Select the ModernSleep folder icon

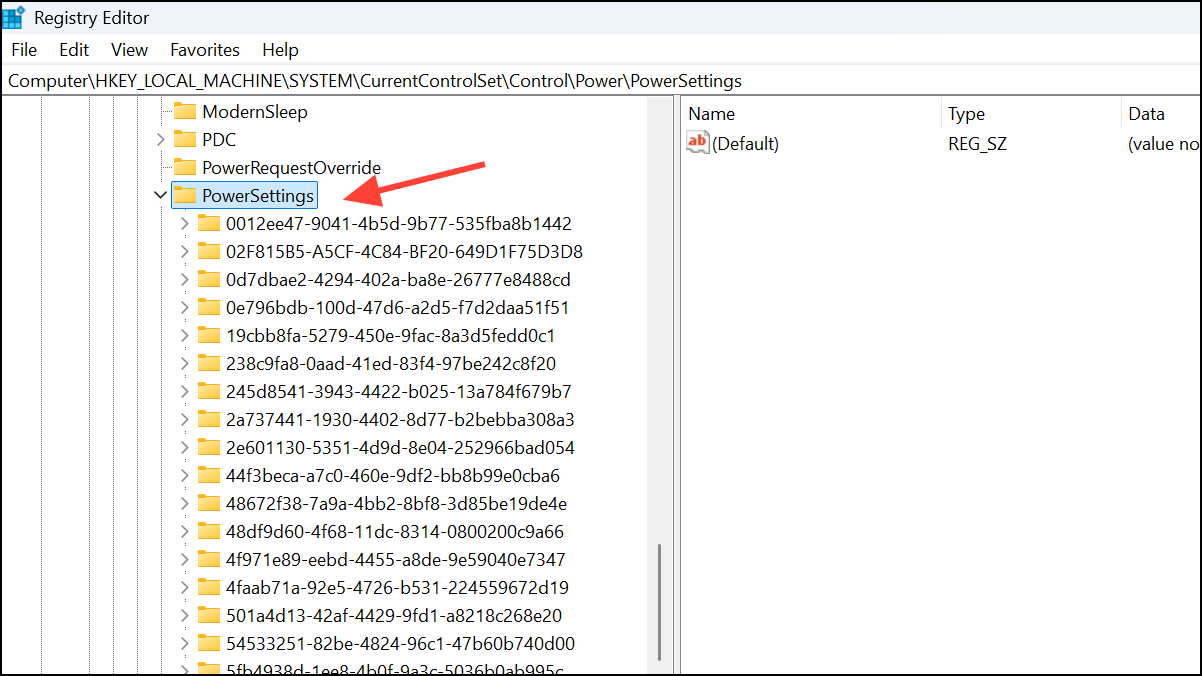click(185, 111)
